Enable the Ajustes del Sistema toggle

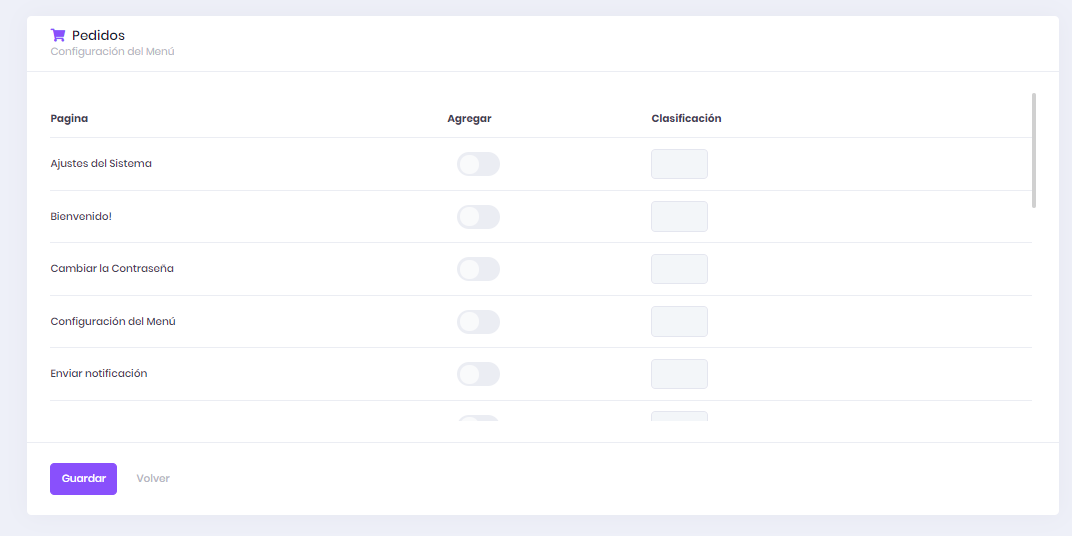point(478,164)
